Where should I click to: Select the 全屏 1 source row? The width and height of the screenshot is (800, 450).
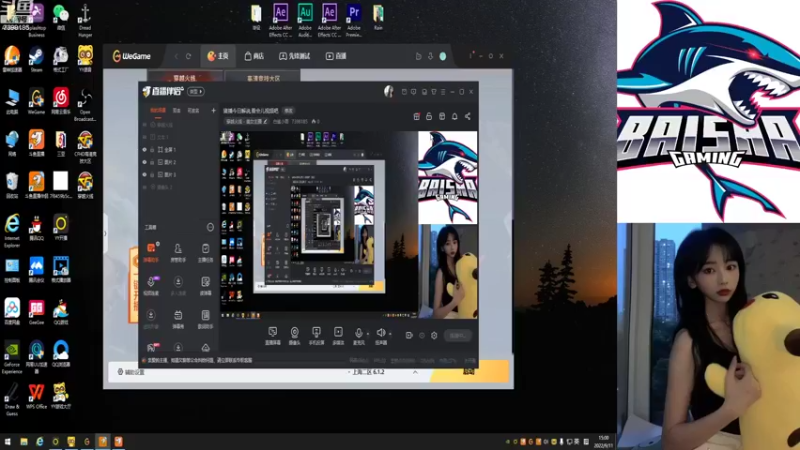179,149
